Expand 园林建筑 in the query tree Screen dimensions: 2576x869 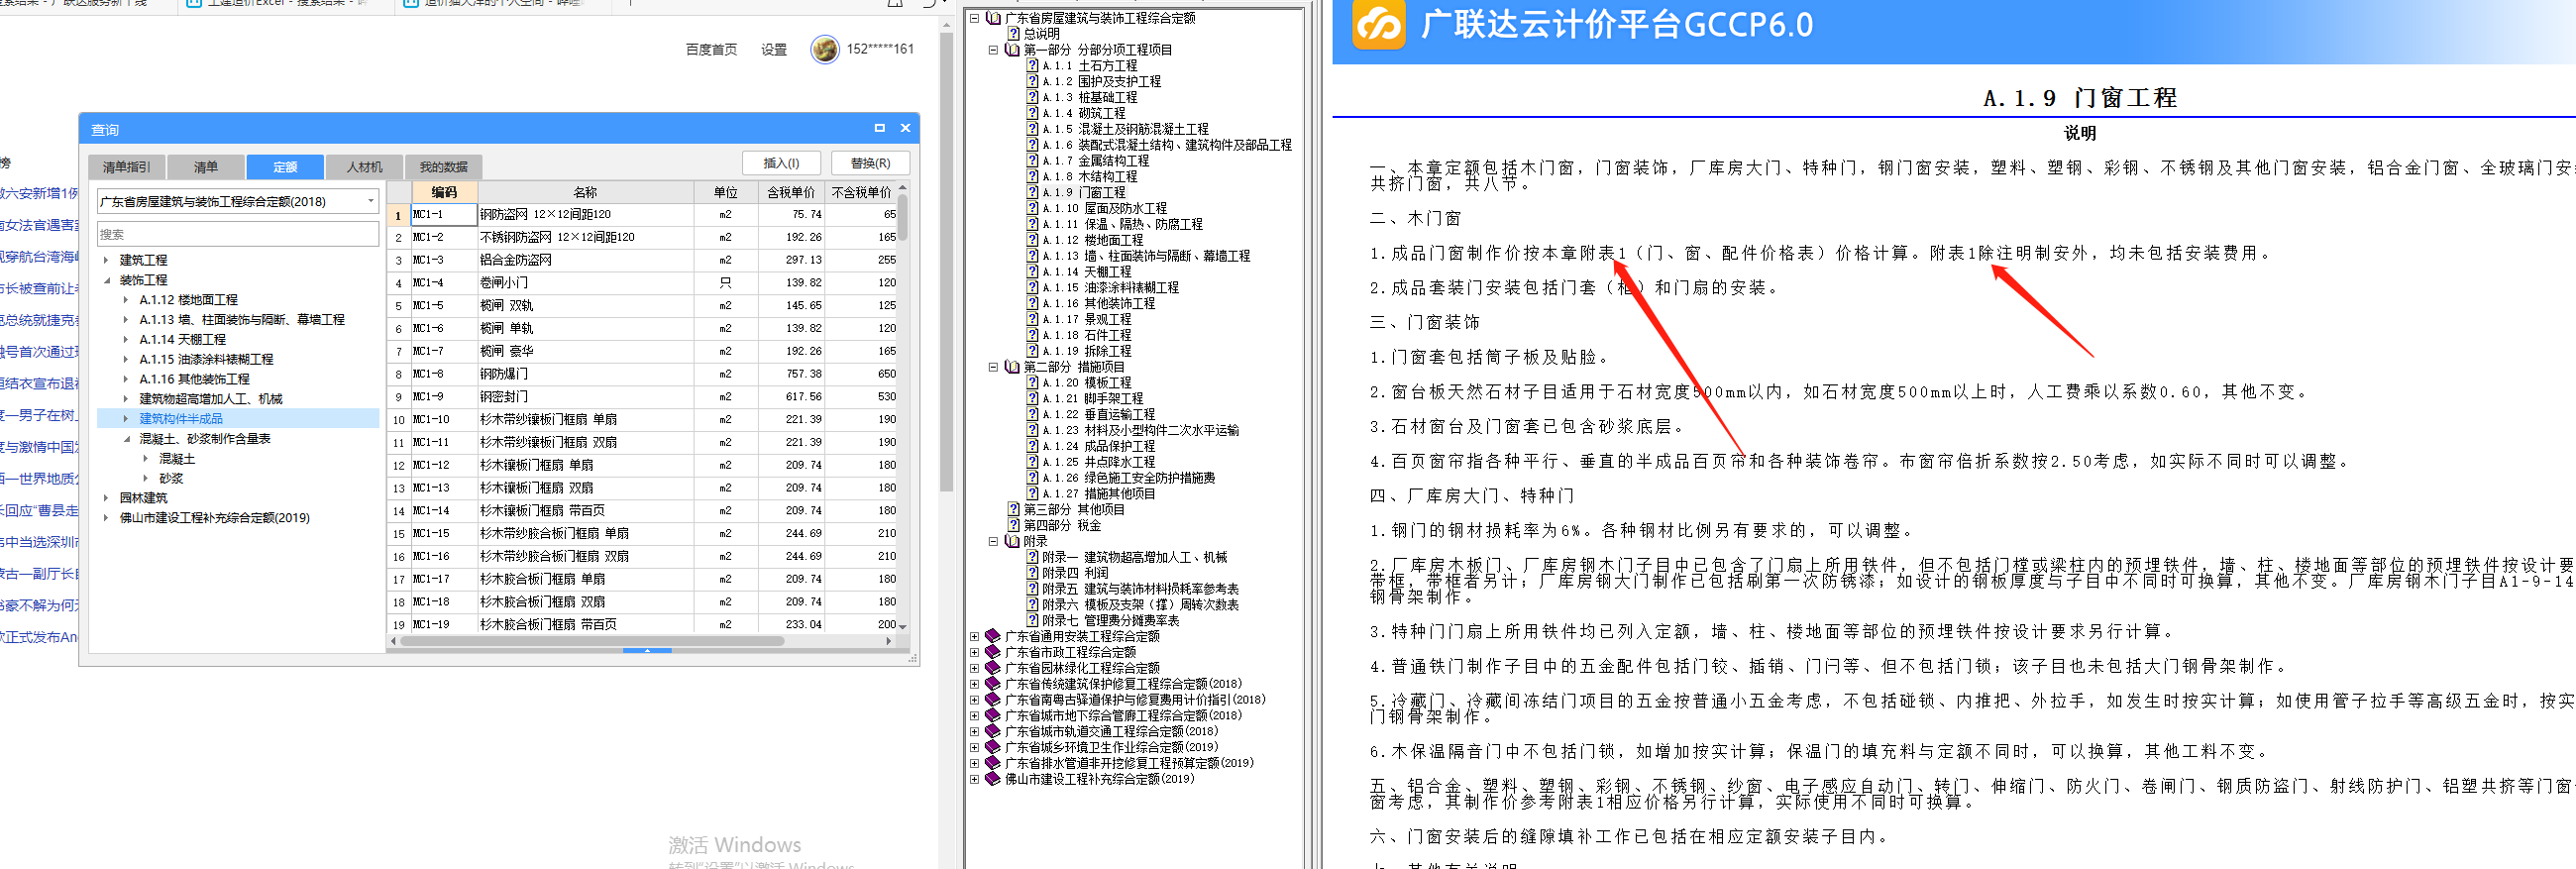click(x=106, y=498)
